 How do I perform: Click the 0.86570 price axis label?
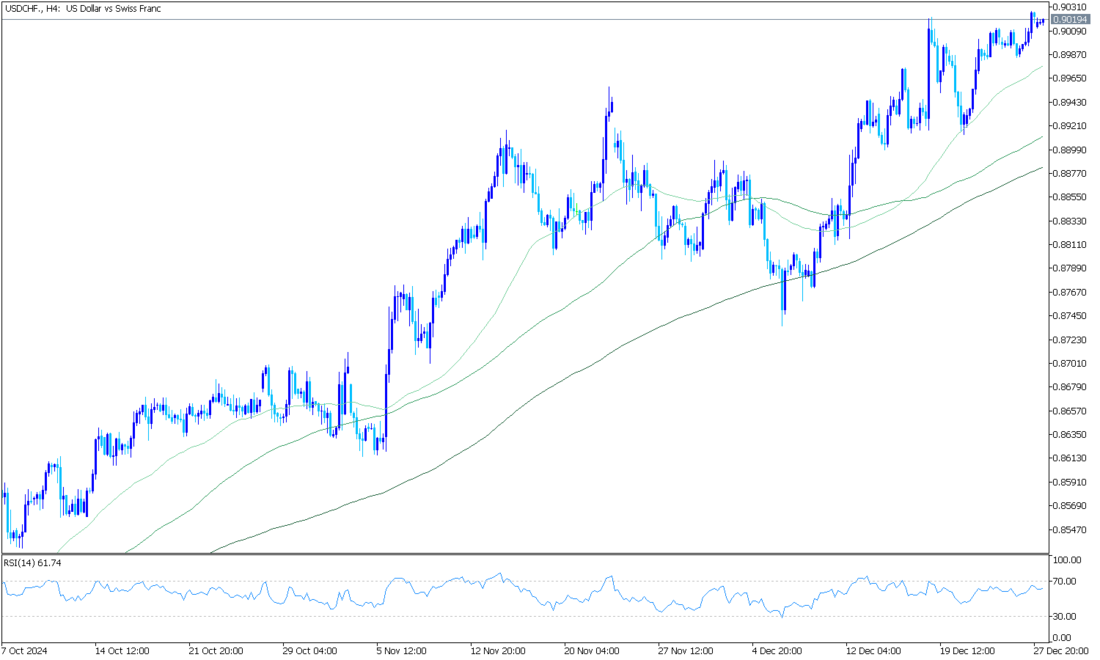click(x=1069, y=411)
